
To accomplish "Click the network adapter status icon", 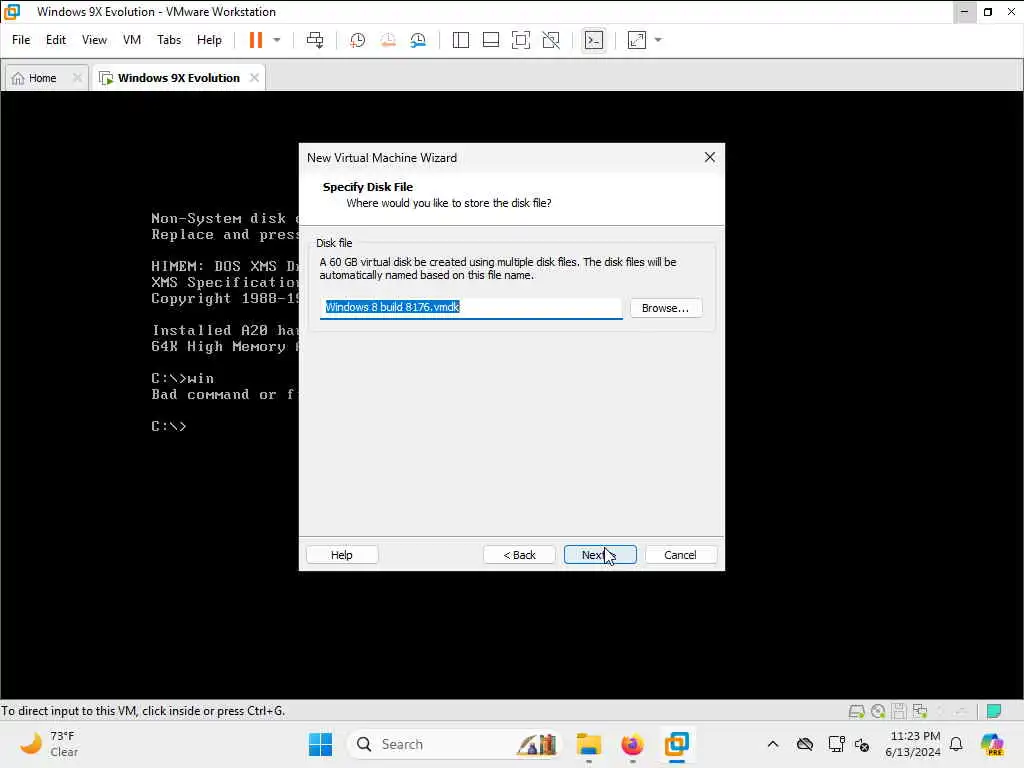I will point(920,711).
